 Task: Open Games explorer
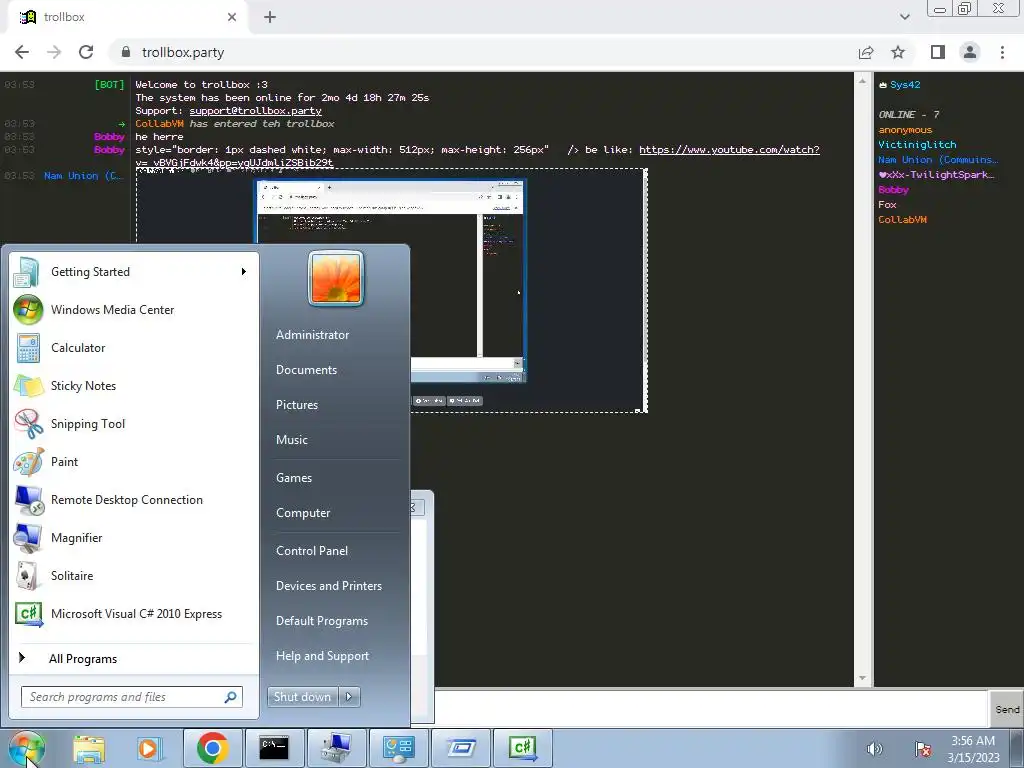coord(294,477)
